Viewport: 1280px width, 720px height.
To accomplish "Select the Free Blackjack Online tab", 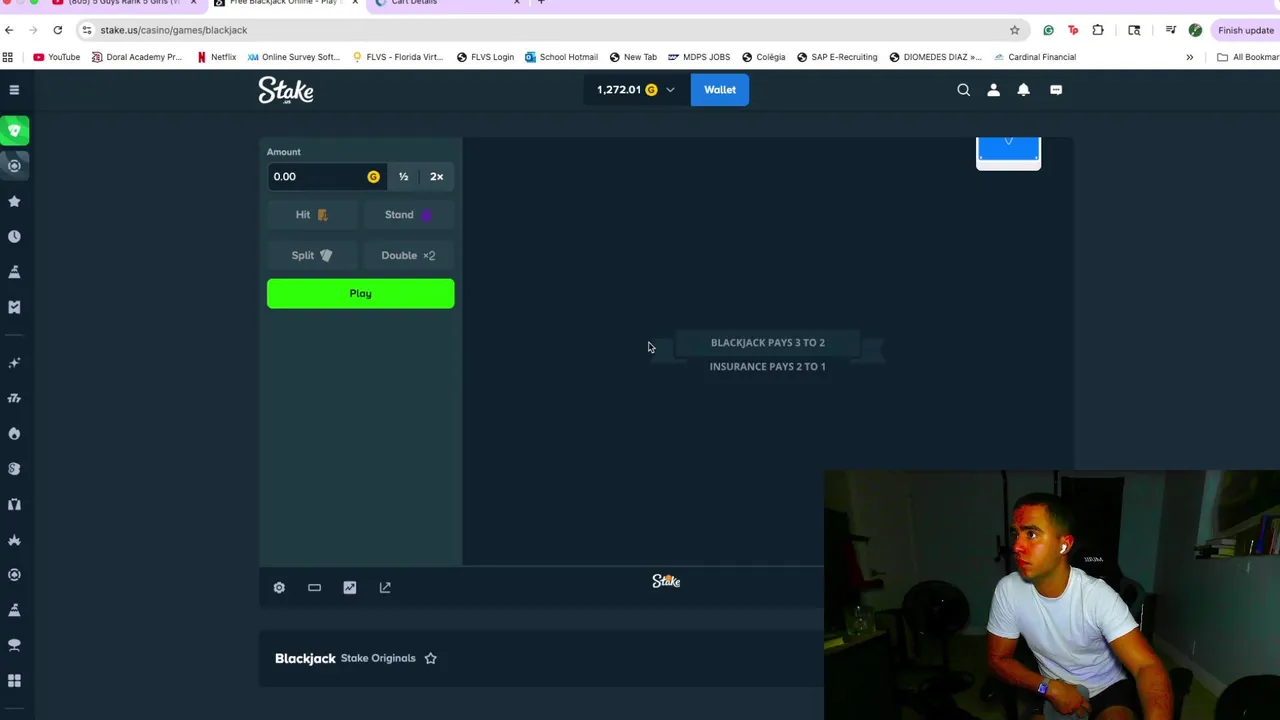I will coord(286,3).
